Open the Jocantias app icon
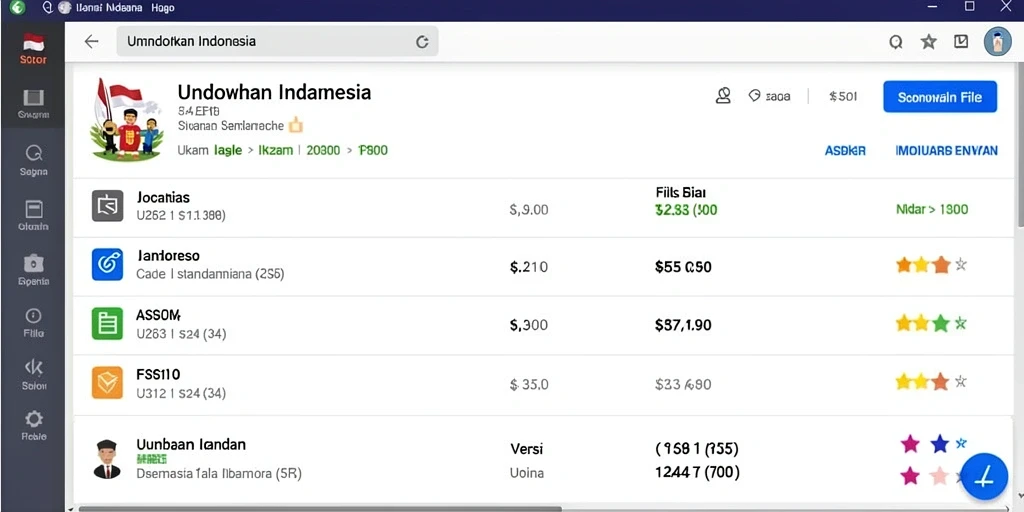The width and height of the screenshot is (1024, 512). click(x=107, y=206)
